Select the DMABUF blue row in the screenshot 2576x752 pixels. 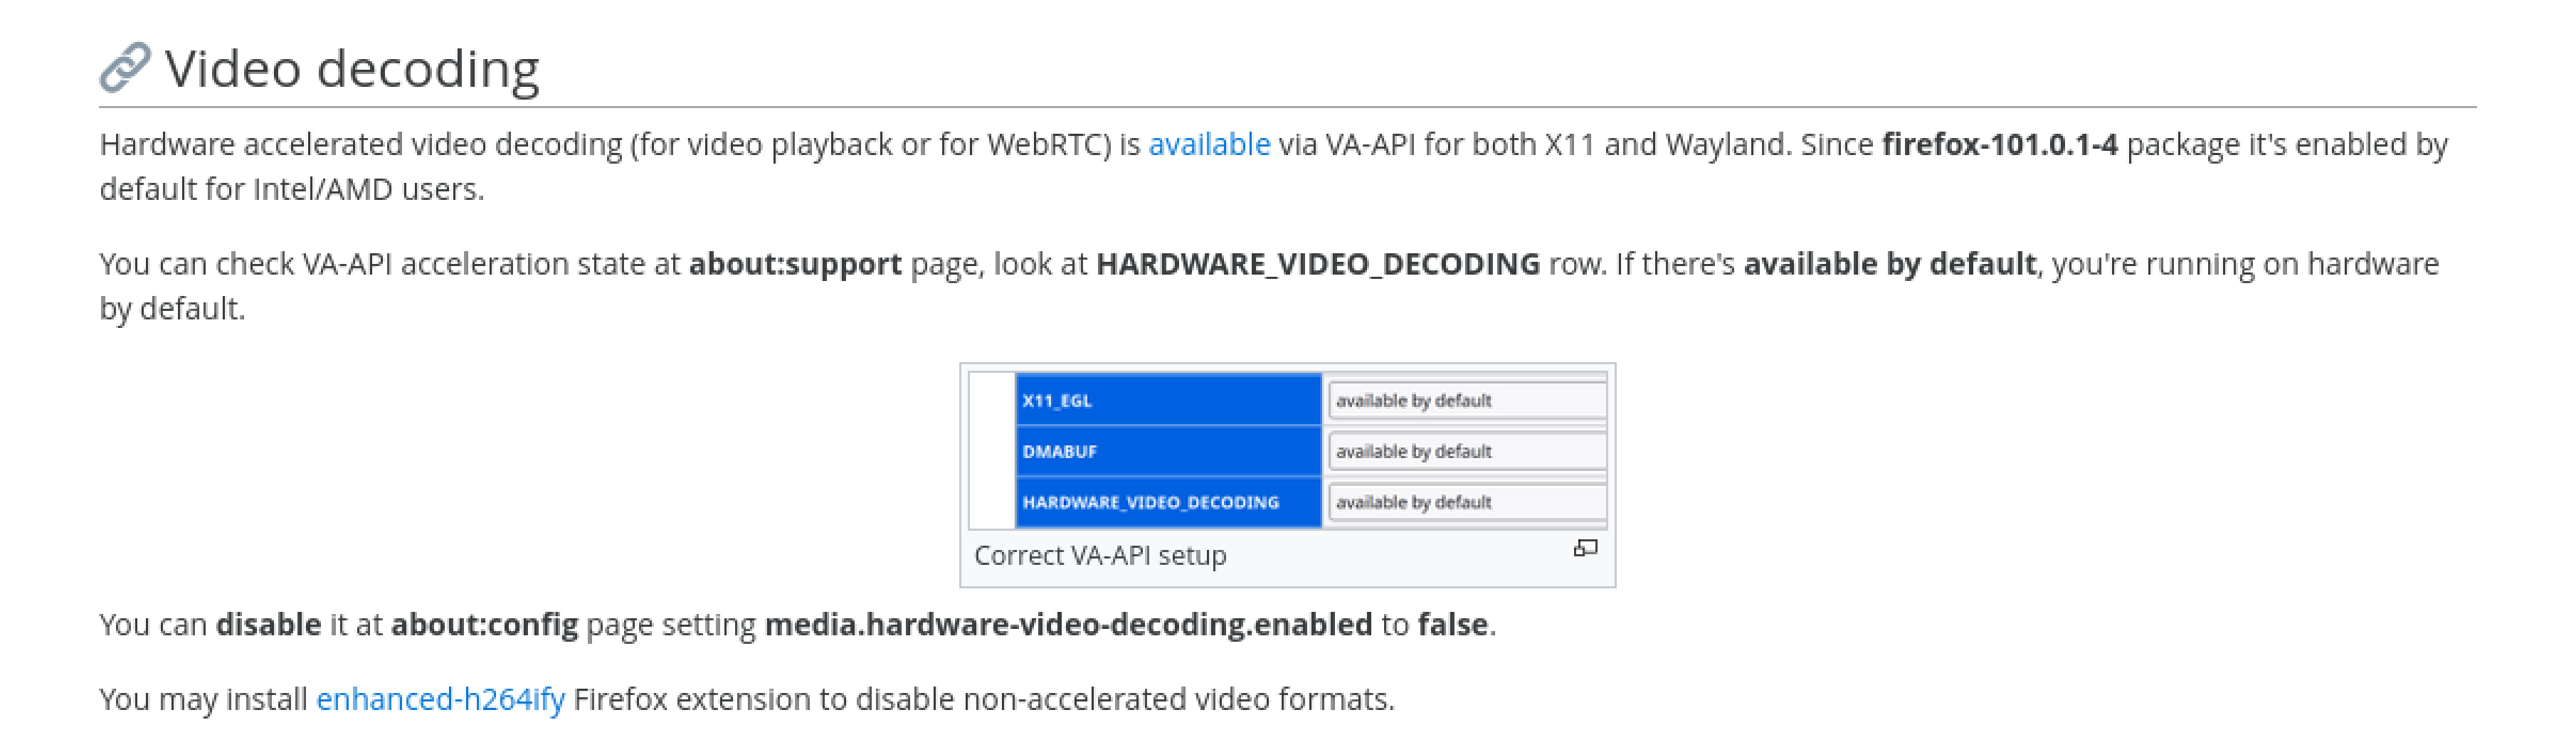pos(1168,451)
